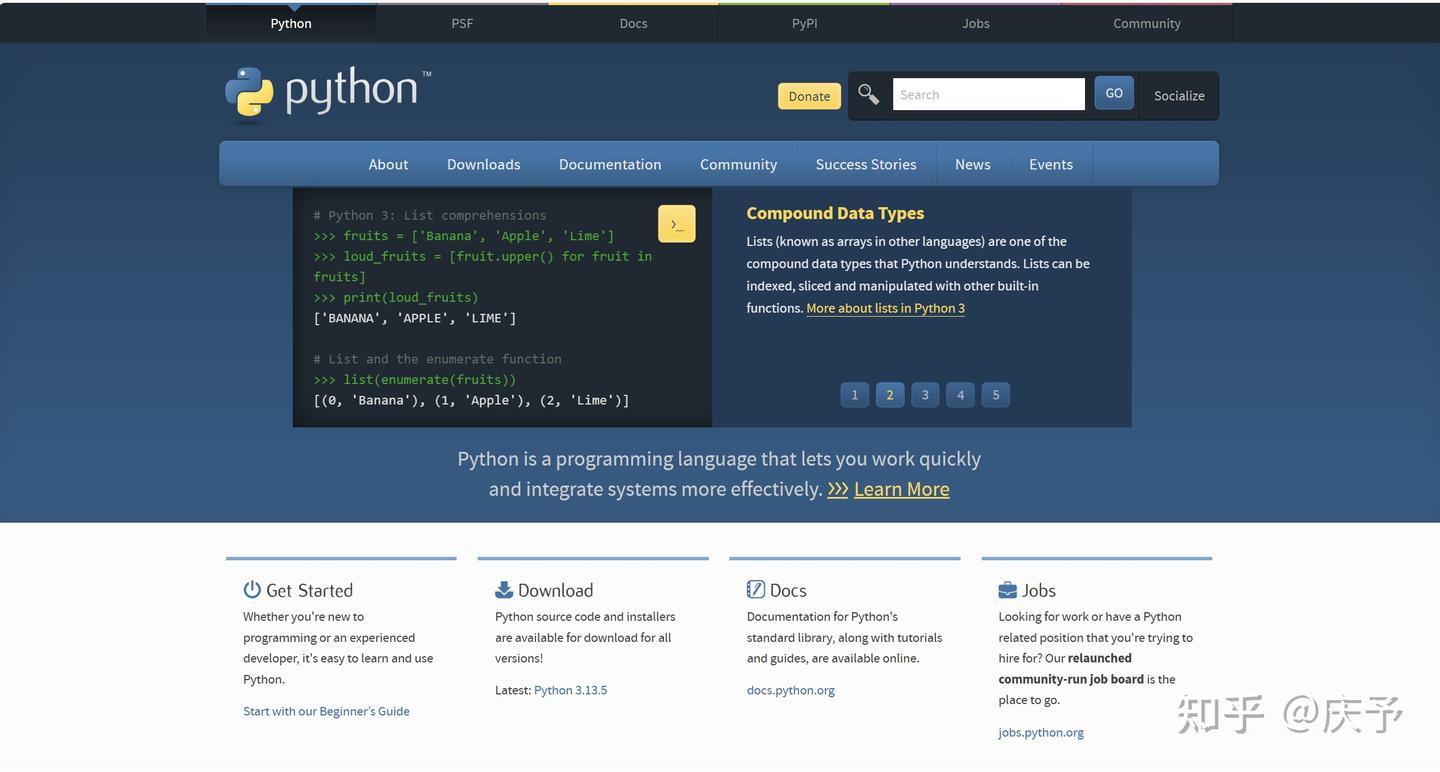Launch the interactive Python shell prompt icon
Screen dimensions: 1440x772
(x=677, y=222)
